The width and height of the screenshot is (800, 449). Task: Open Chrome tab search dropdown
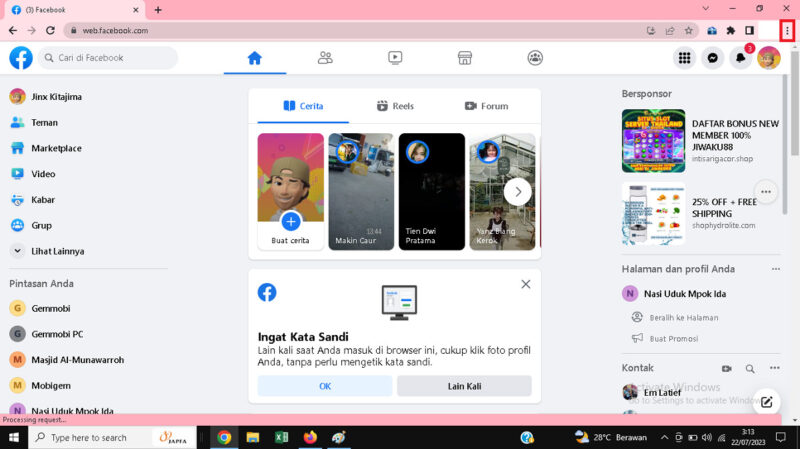point(706,9)
